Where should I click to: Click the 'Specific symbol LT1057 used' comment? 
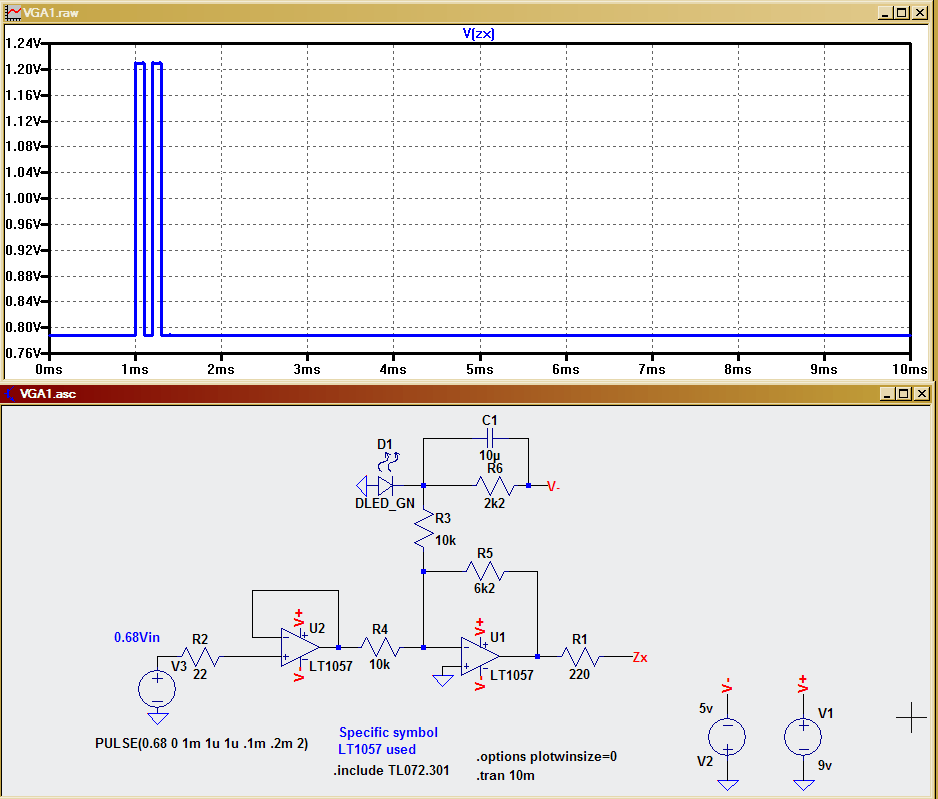tap(388, 741)
